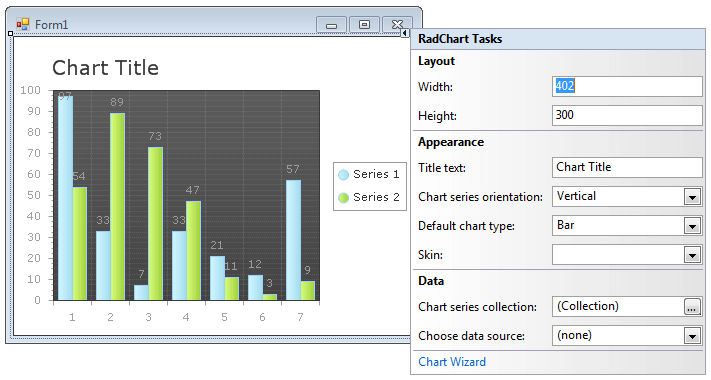Click the '(none)' data source value
Image resolution: width=711 pixels, height=380 pixels.
tap(574, 336)
